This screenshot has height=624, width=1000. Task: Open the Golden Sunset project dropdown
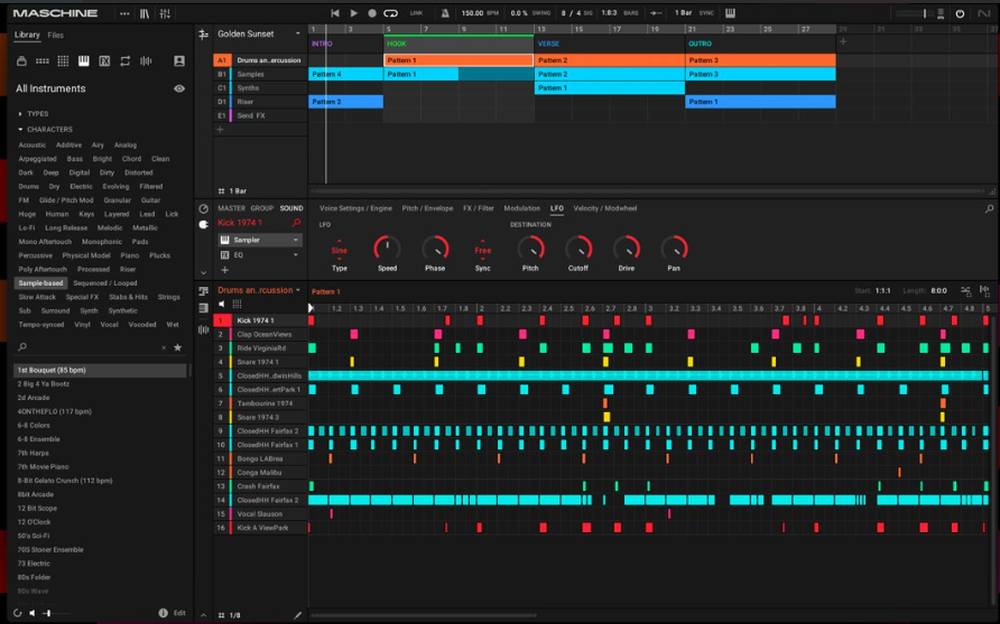point(298,34)
